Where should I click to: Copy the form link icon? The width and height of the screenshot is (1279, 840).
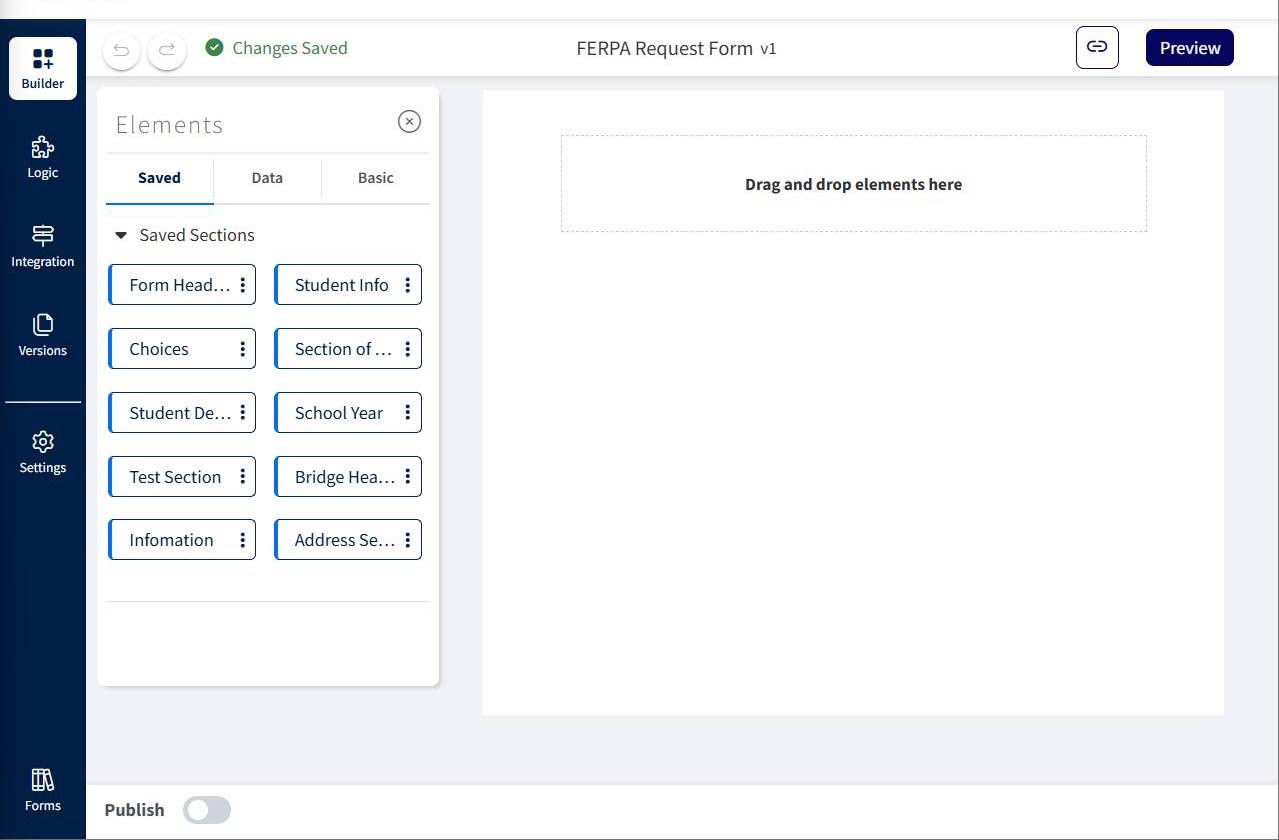(x=1097, y=47)
